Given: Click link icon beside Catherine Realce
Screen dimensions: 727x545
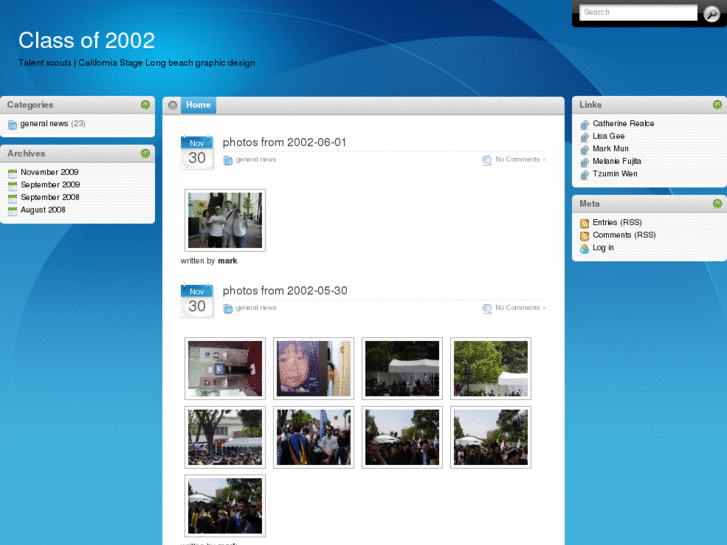Looking at the screenshot, I should 585,124.
